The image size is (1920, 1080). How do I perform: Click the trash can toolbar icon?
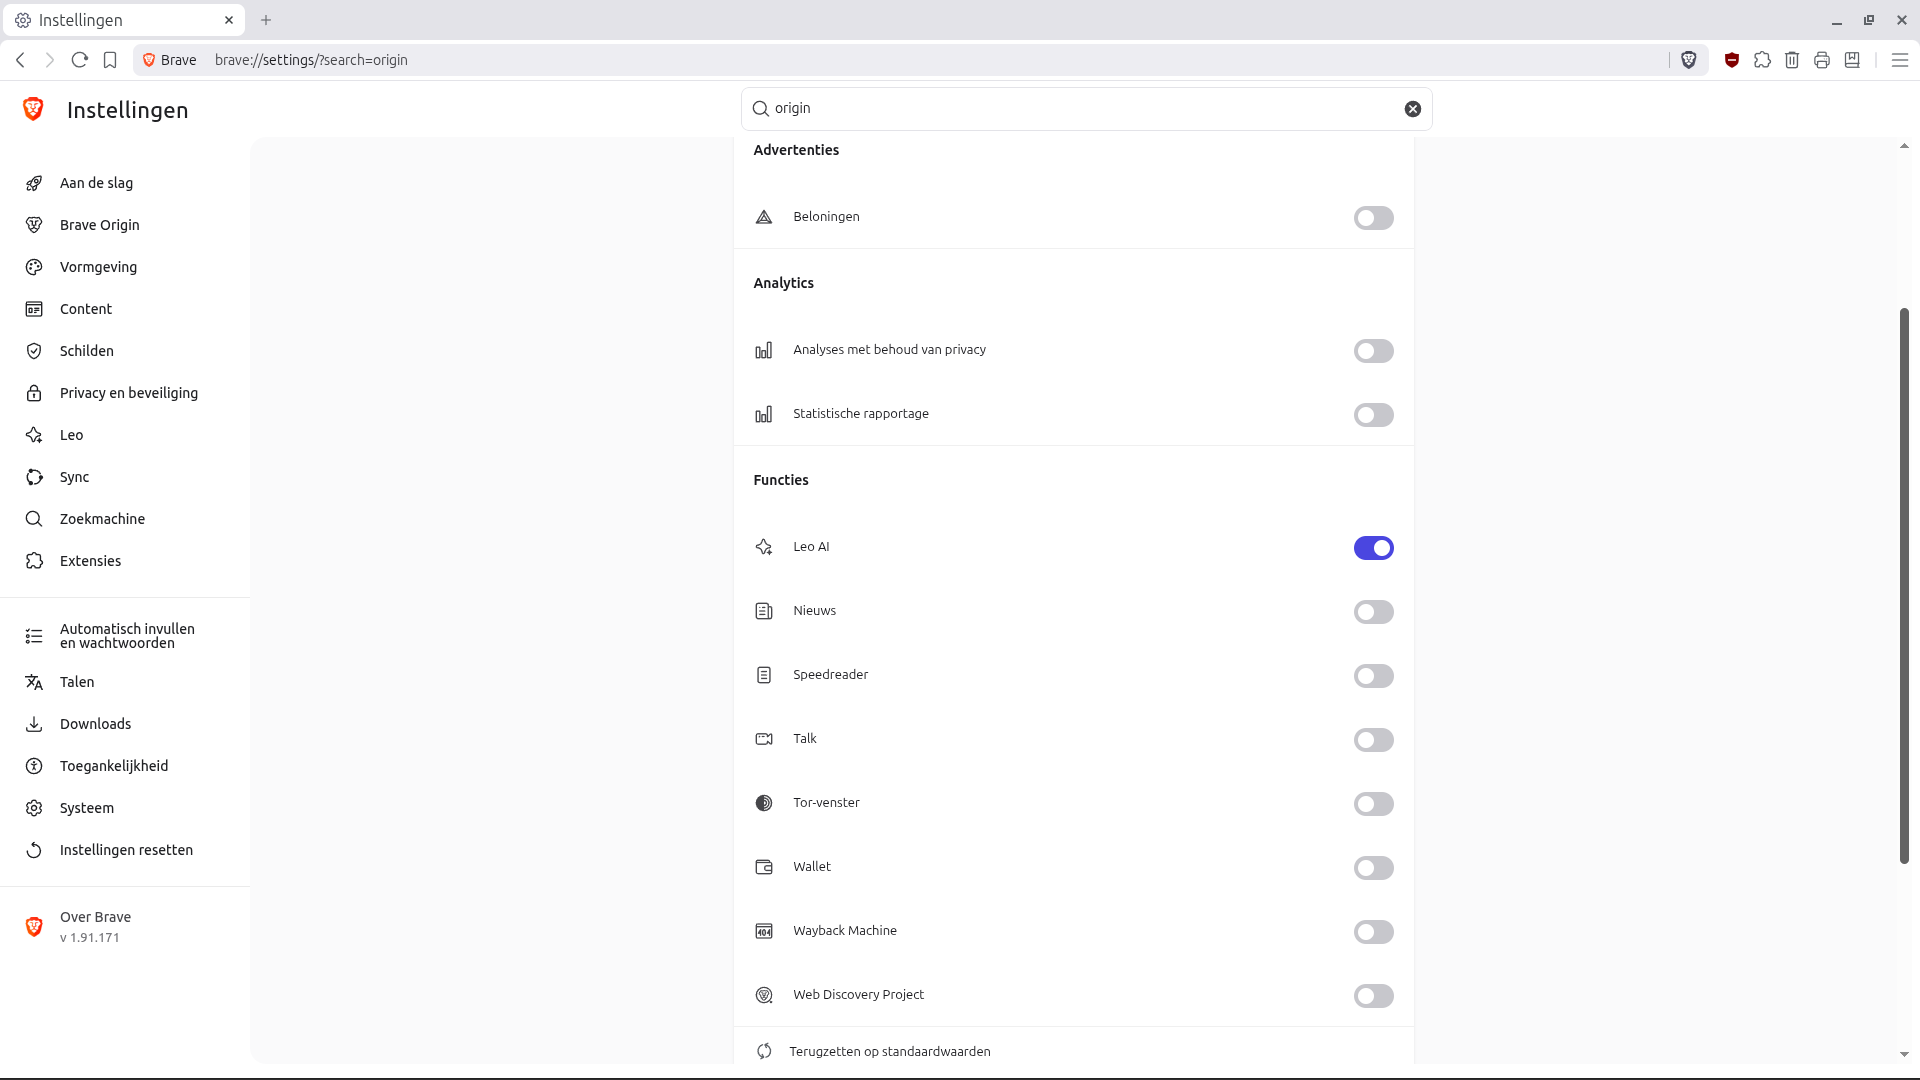pyautogui.click(x=1792, y=60)
